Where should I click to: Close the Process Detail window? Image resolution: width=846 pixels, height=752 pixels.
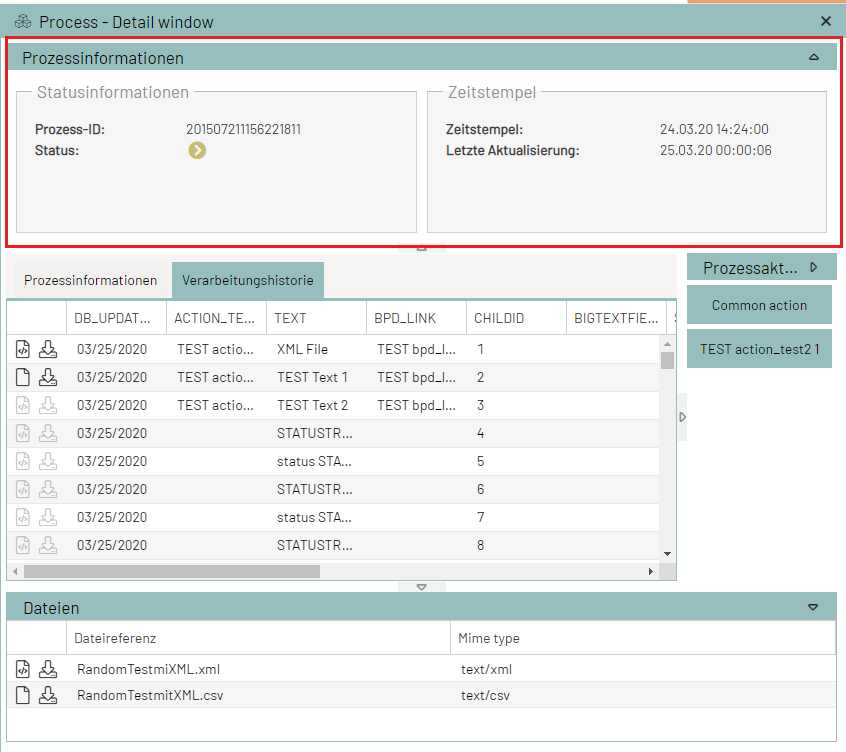[826, 21]
